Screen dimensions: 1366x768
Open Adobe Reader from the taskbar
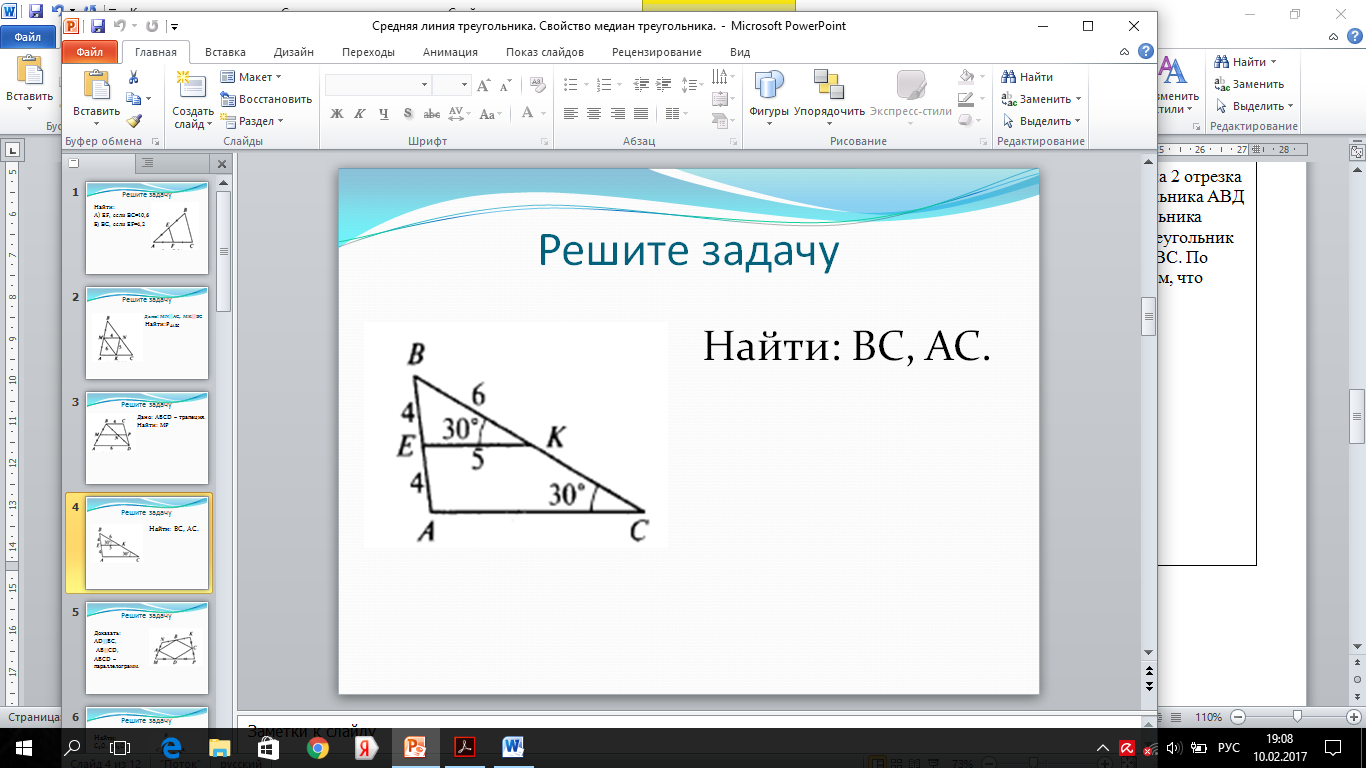tap(464, 747)
